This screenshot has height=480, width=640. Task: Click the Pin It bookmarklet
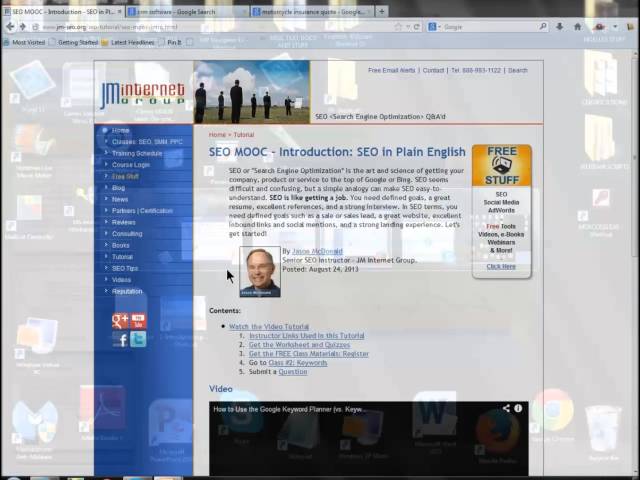click(x=170, y=42)
